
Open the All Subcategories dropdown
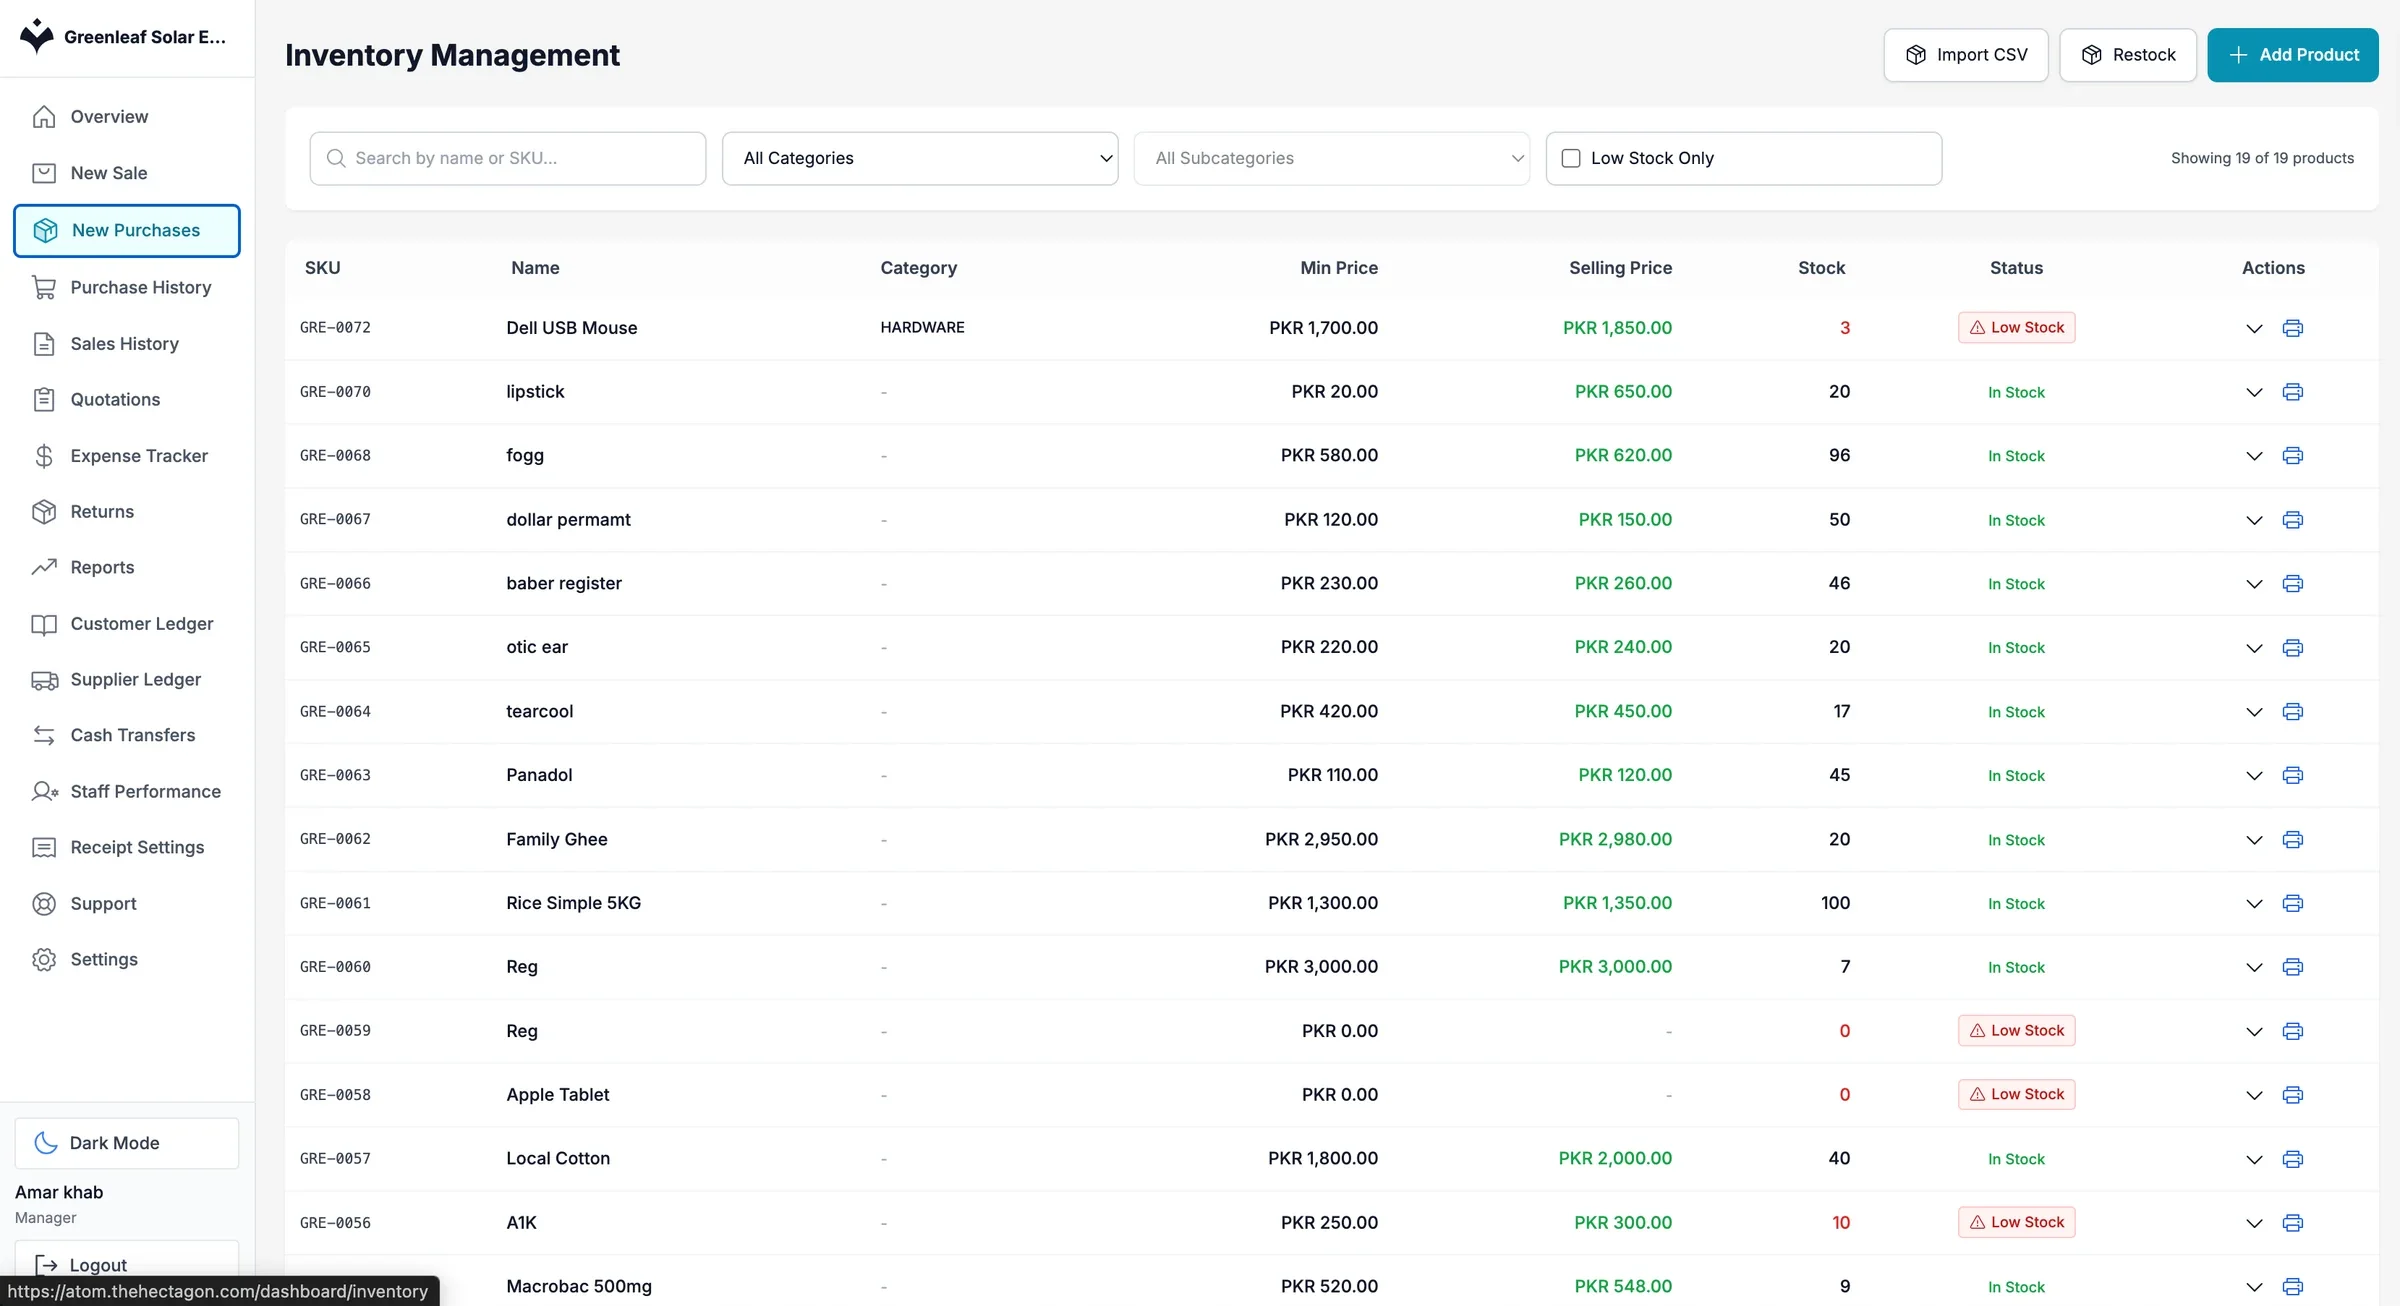click(1332, 158)
